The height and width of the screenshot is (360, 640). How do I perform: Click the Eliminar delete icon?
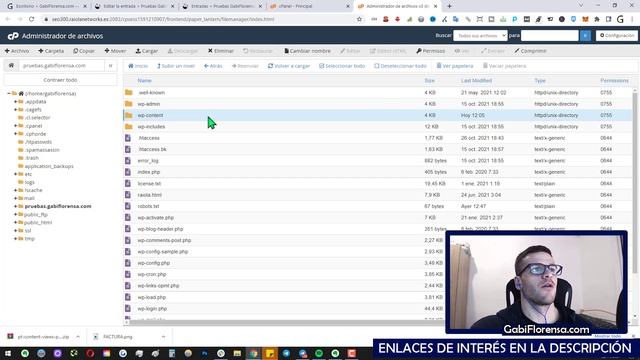tap(221, 51)
